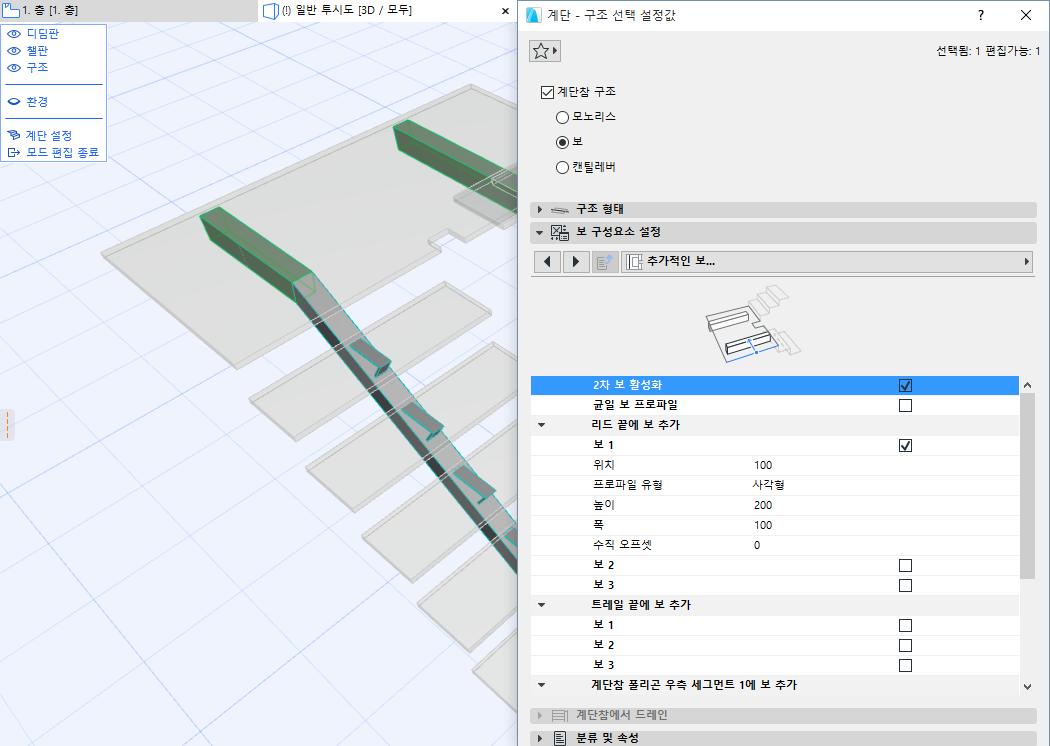Open 계단 설정 from edit palette
Viewport: 1050px width, 746px height.
click(x=48, y=135)
